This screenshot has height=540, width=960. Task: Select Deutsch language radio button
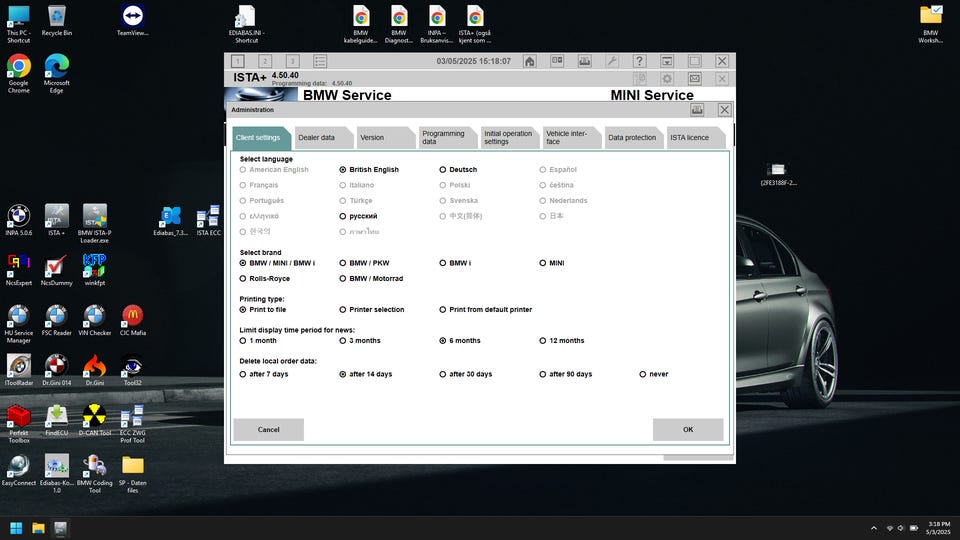point(443,170)
